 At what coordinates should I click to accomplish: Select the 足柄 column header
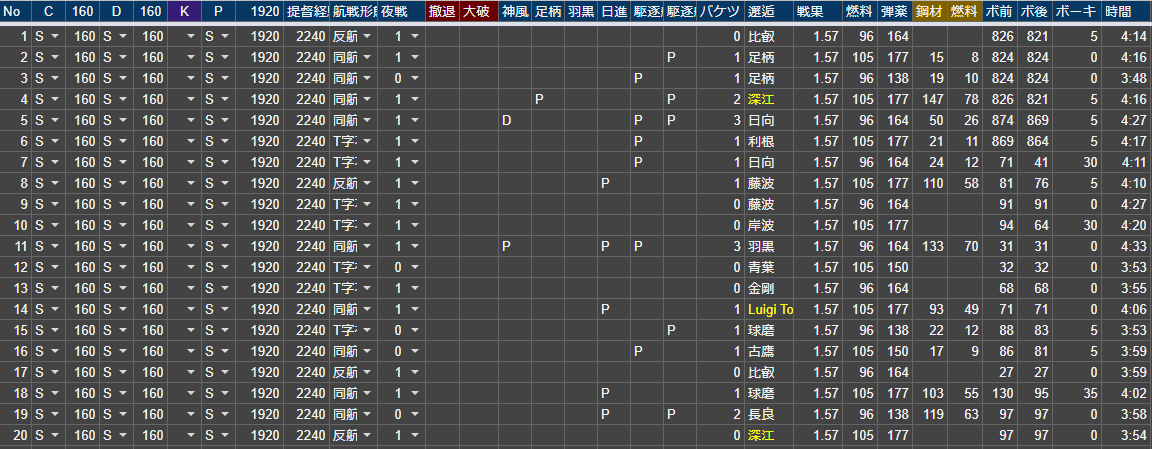pyautogui.click(x=548, y=11)
